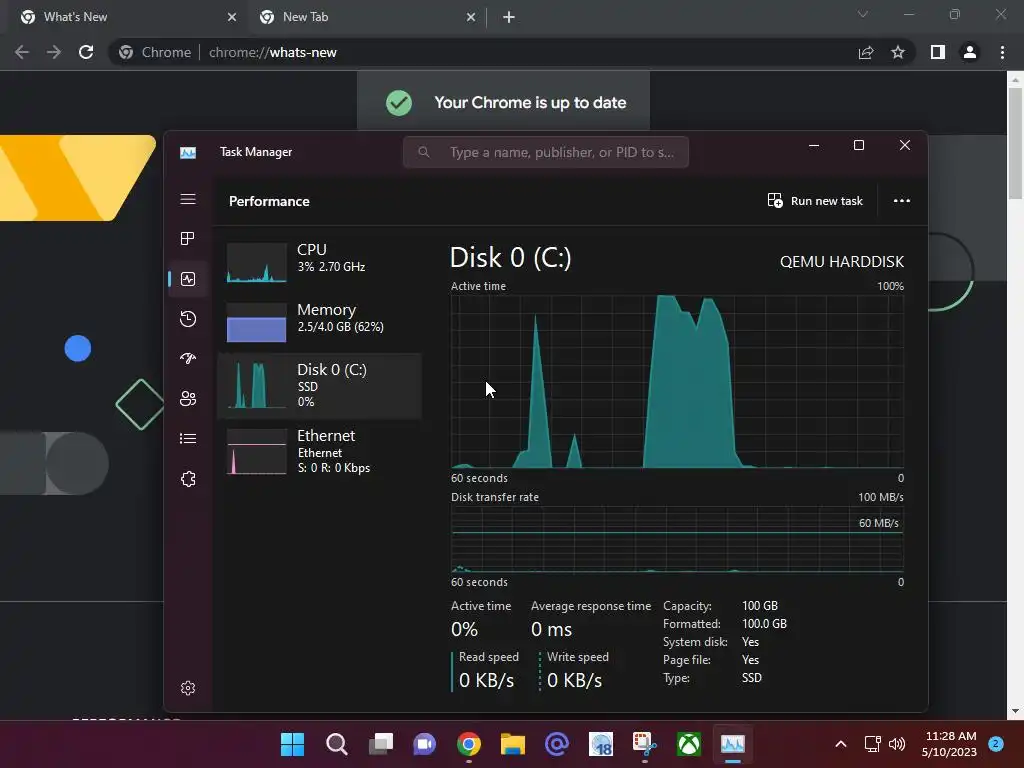1024x768 pixels.
Task: Select the CPU performance entry
Action: pyautogui.click(x=320, y=261)
